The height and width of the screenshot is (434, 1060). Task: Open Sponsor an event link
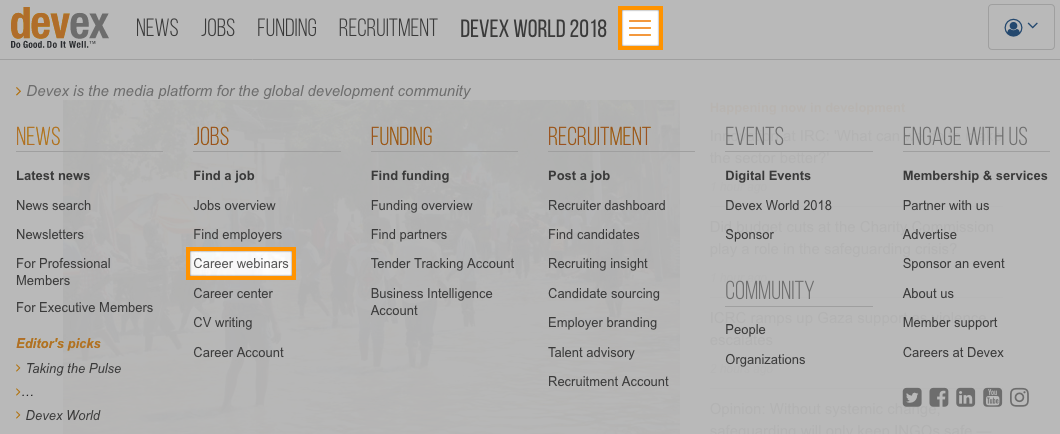[x=953, y=264]
